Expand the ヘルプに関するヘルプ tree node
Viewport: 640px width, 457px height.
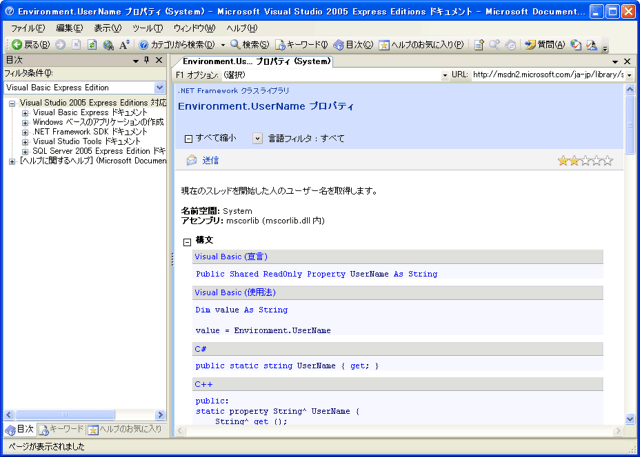[x=12, y=162]
